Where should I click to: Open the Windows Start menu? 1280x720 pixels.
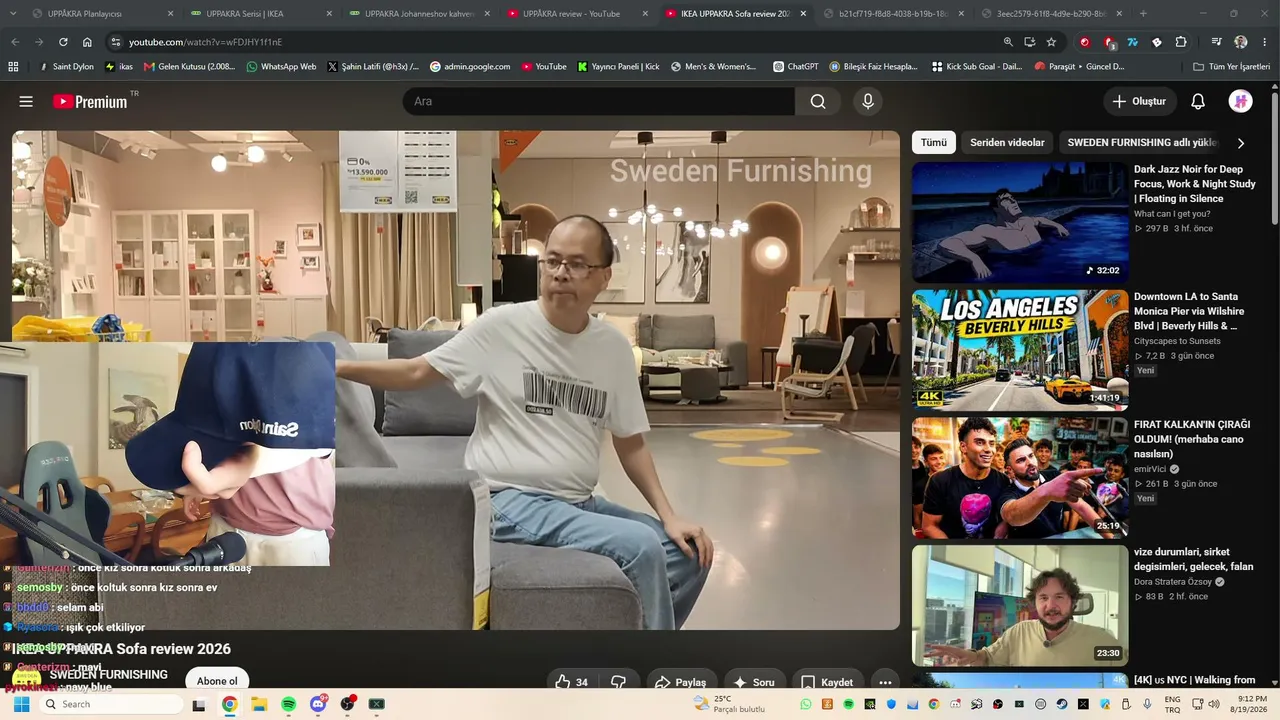click(x=21, y=704)
